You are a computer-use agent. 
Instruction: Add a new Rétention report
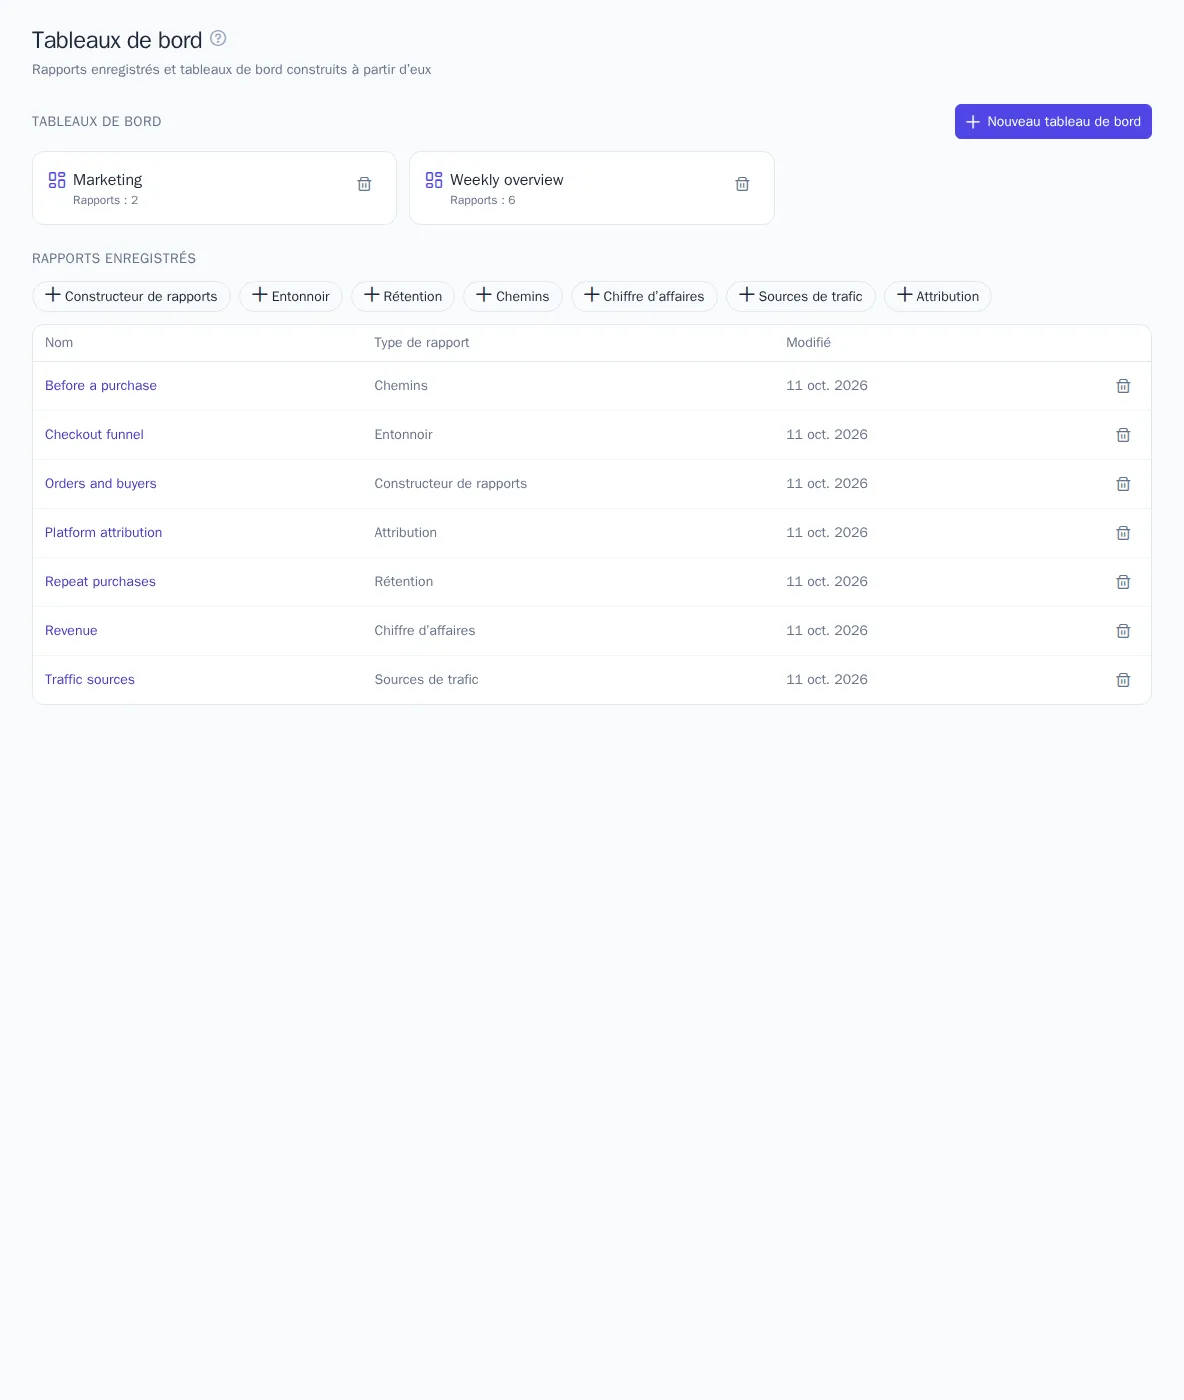[x=403, y=296]
